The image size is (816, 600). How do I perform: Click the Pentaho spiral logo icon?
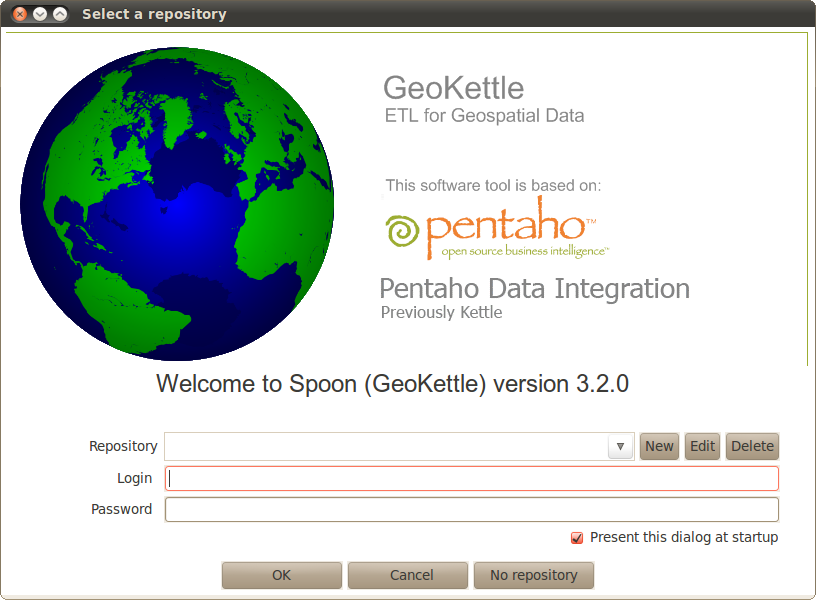click(402, 231)
